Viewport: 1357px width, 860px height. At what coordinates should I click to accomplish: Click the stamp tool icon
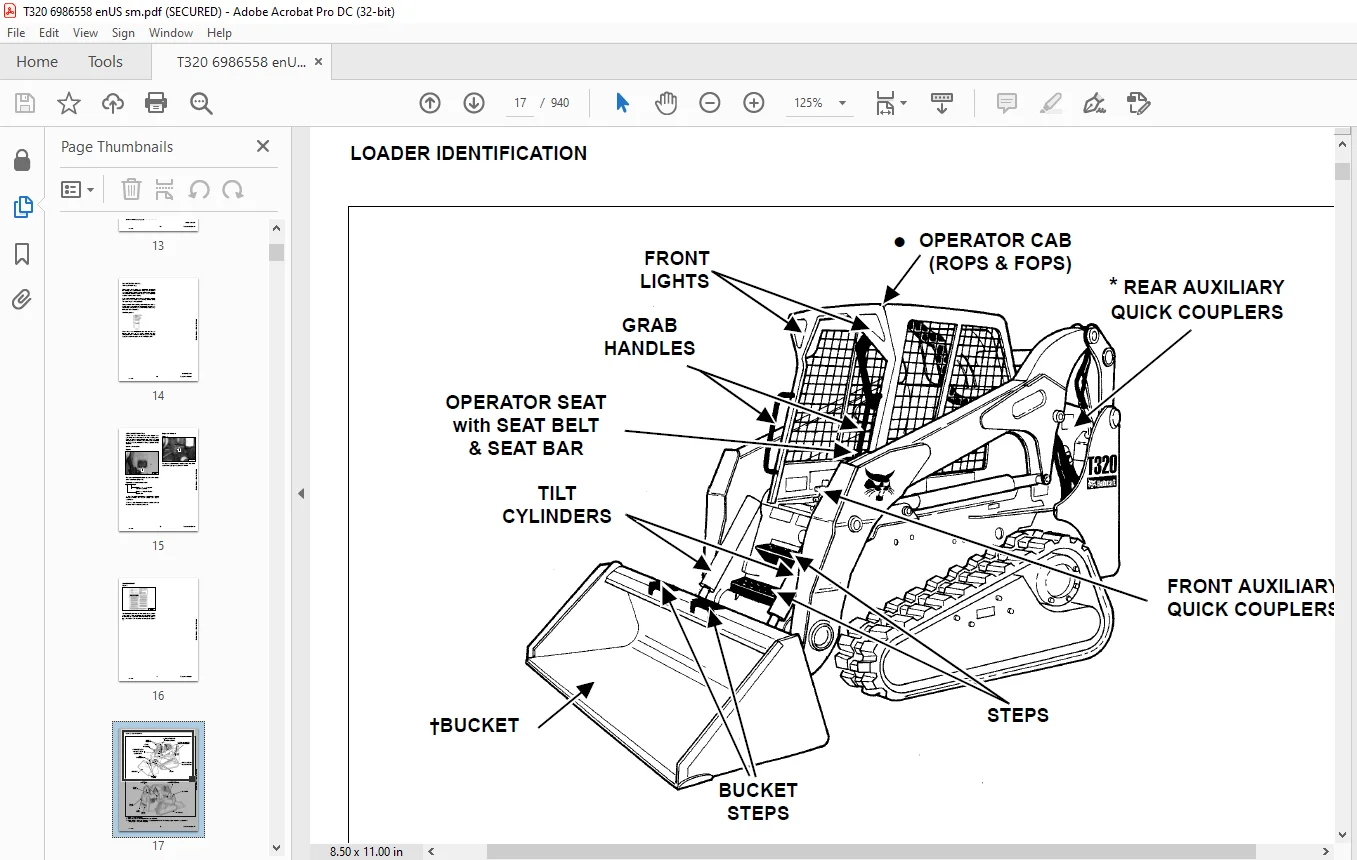click(1138, 103)
